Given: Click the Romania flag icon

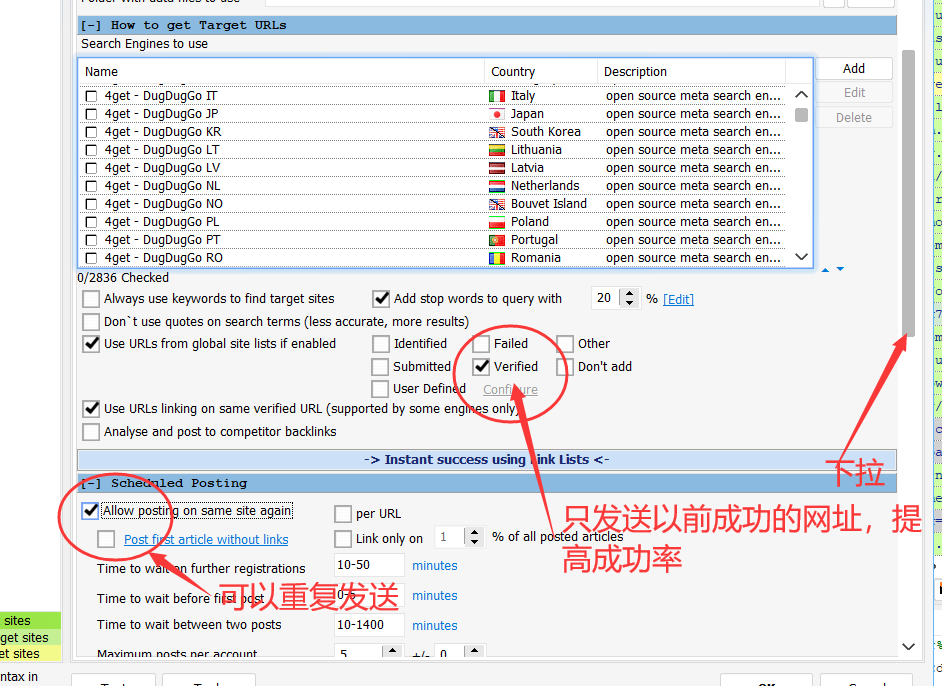Looking at the screenshot, I should [497, 257].
